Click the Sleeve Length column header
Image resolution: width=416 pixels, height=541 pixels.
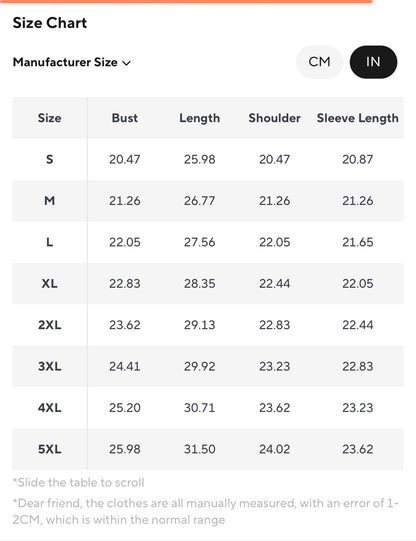click(358, 118)
